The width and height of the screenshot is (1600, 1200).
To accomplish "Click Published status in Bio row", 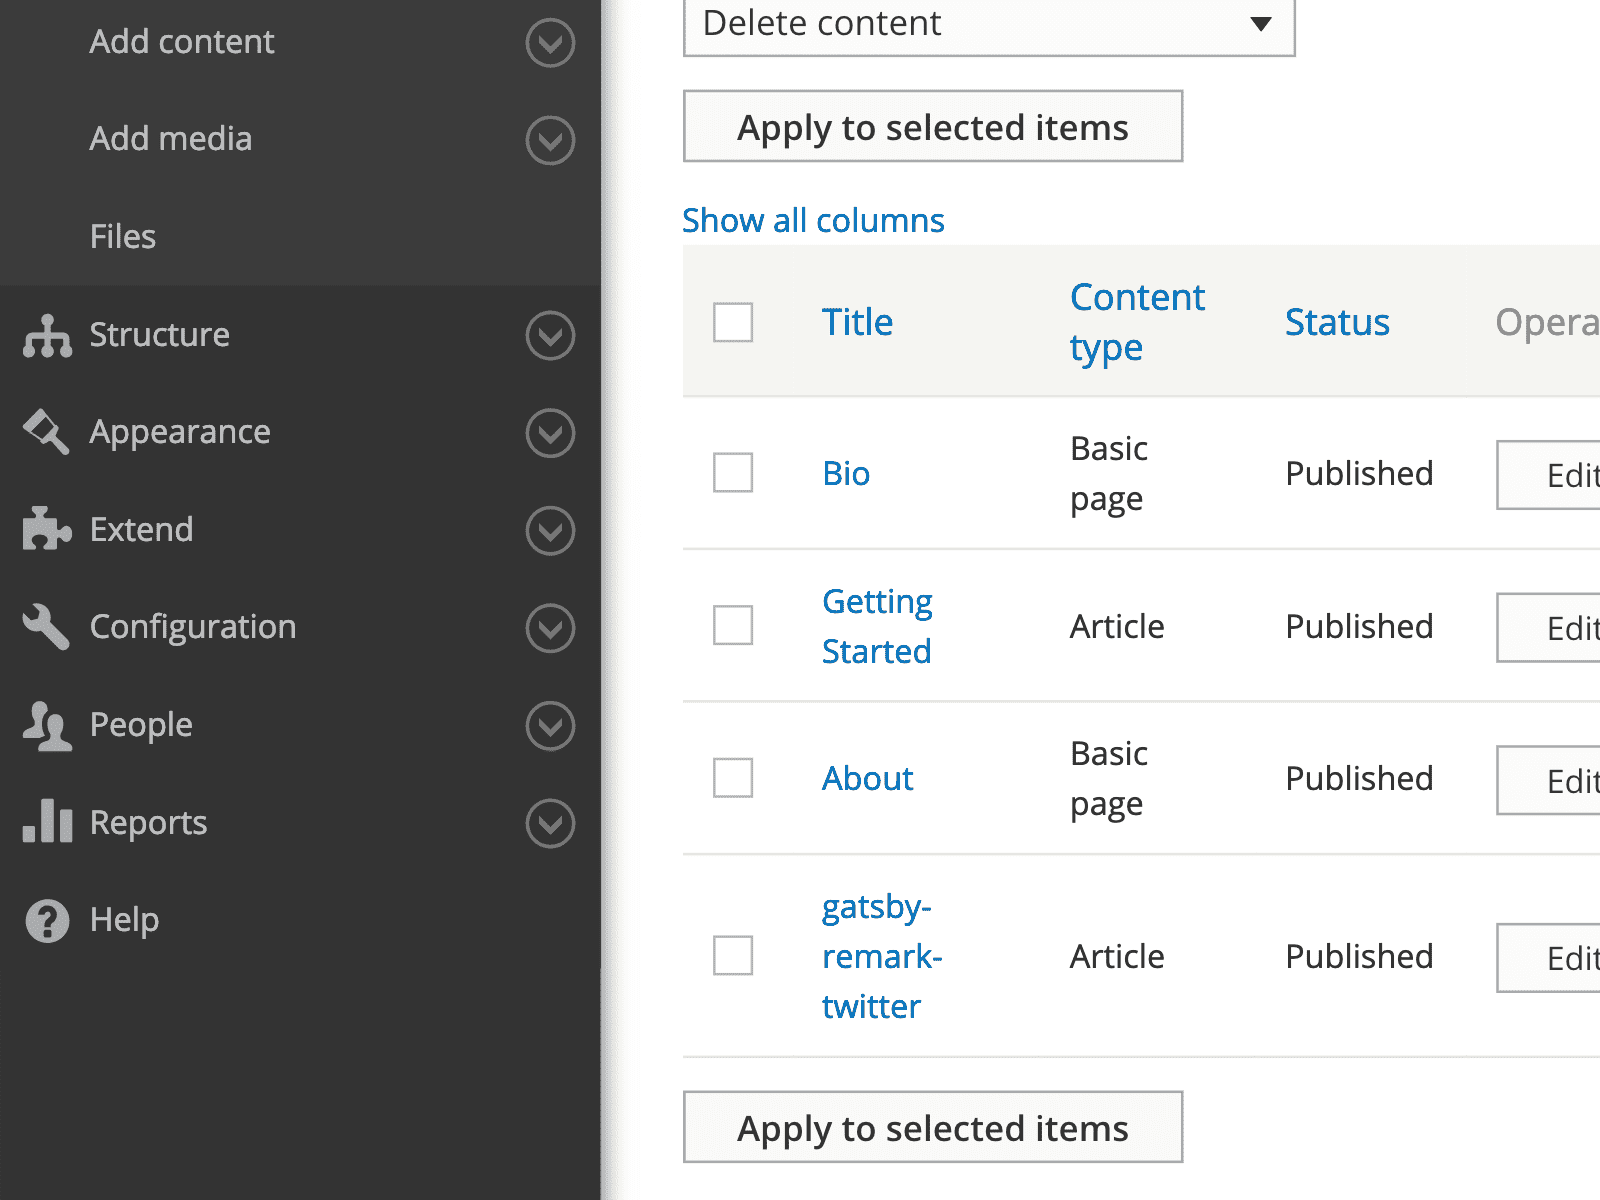I will [1359, 473].
